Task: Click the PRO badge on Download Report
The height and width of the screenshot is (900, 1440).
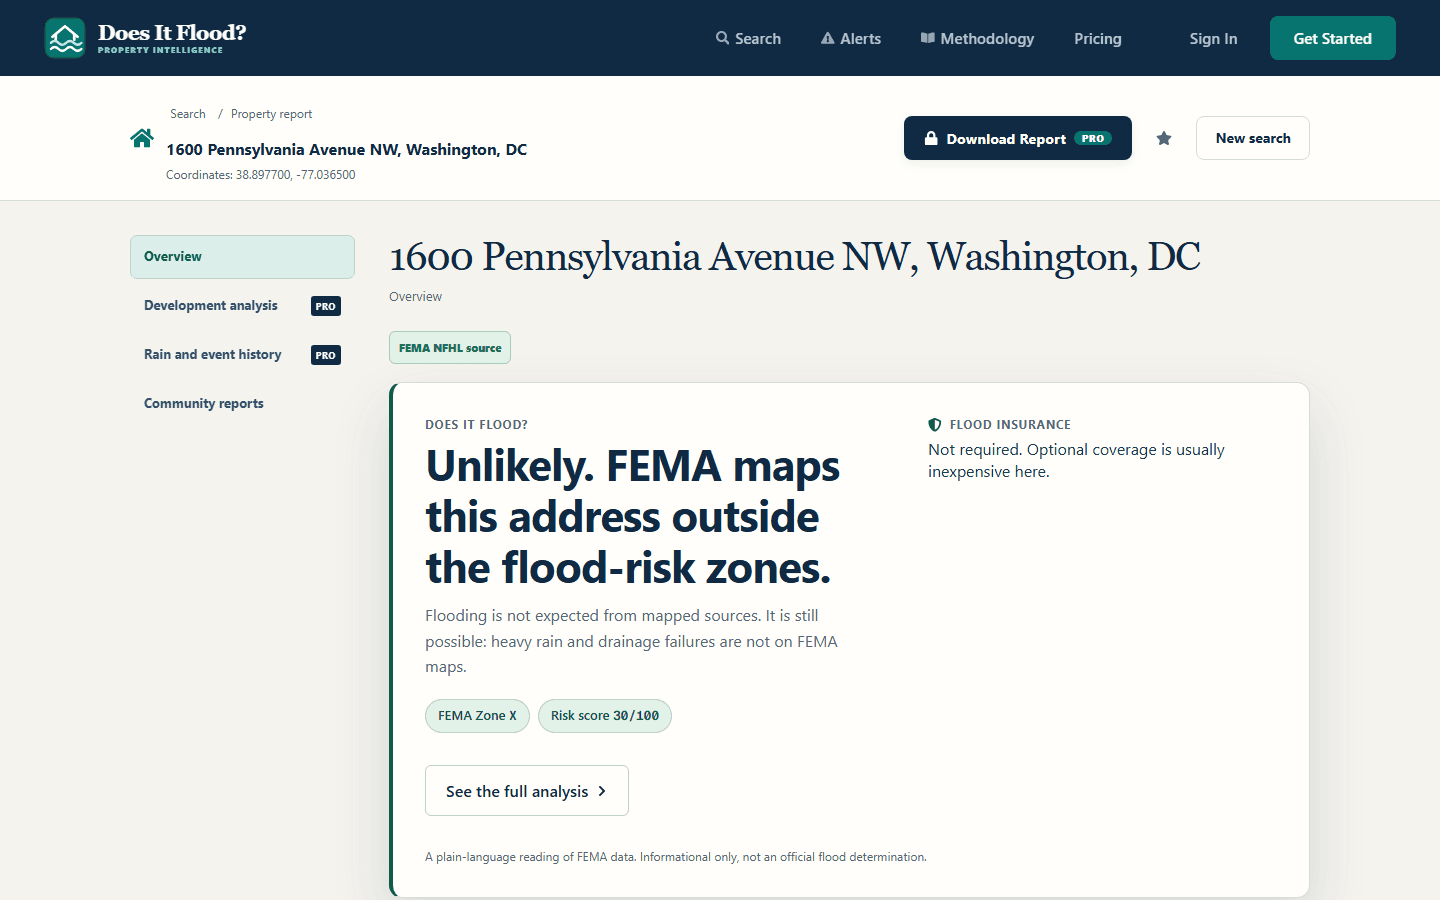Action: point(1093,138)
